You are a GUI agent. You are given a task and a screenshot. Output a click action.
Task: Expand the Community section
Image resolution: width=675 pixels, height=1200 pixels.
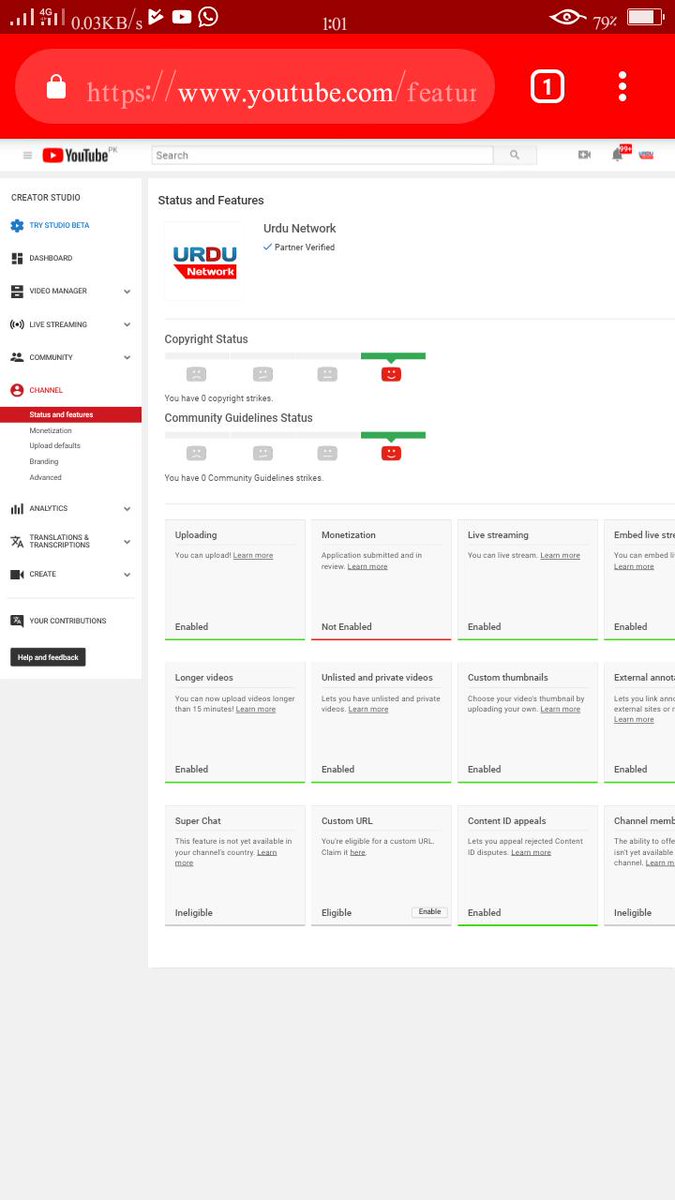click(127, 358)
